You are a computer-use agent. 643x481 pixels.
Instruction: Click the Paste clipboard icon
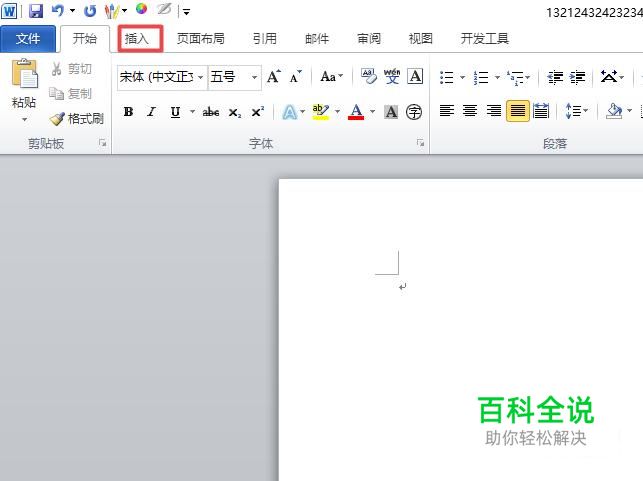tap(24, 74)
